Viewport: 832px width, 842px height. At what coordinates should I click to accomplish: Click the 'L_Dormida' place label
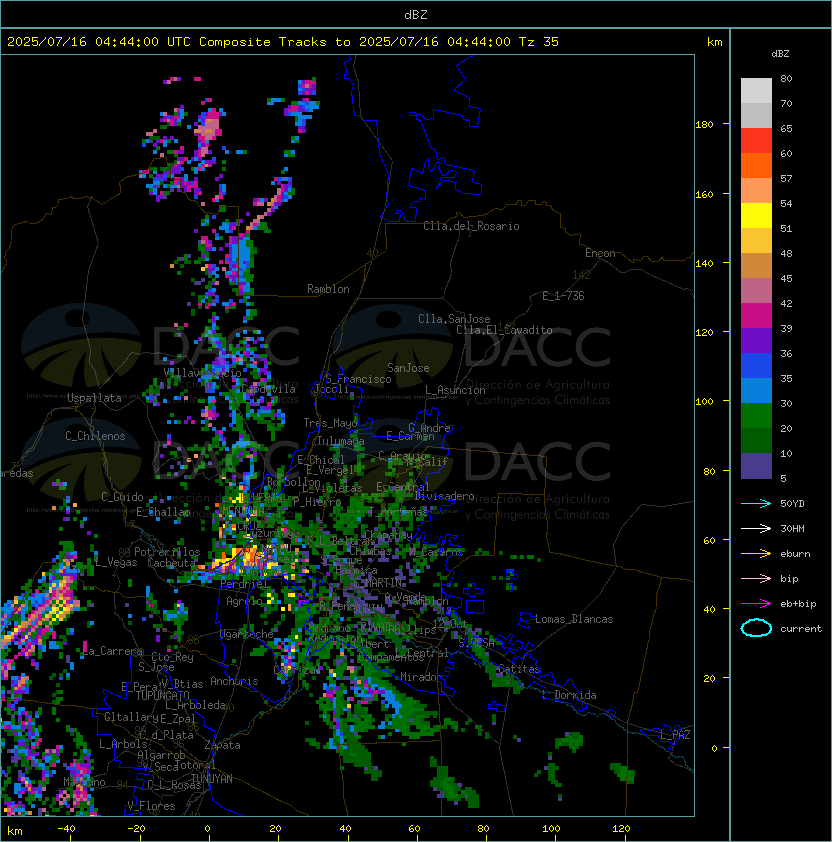(x=569, y=695)
